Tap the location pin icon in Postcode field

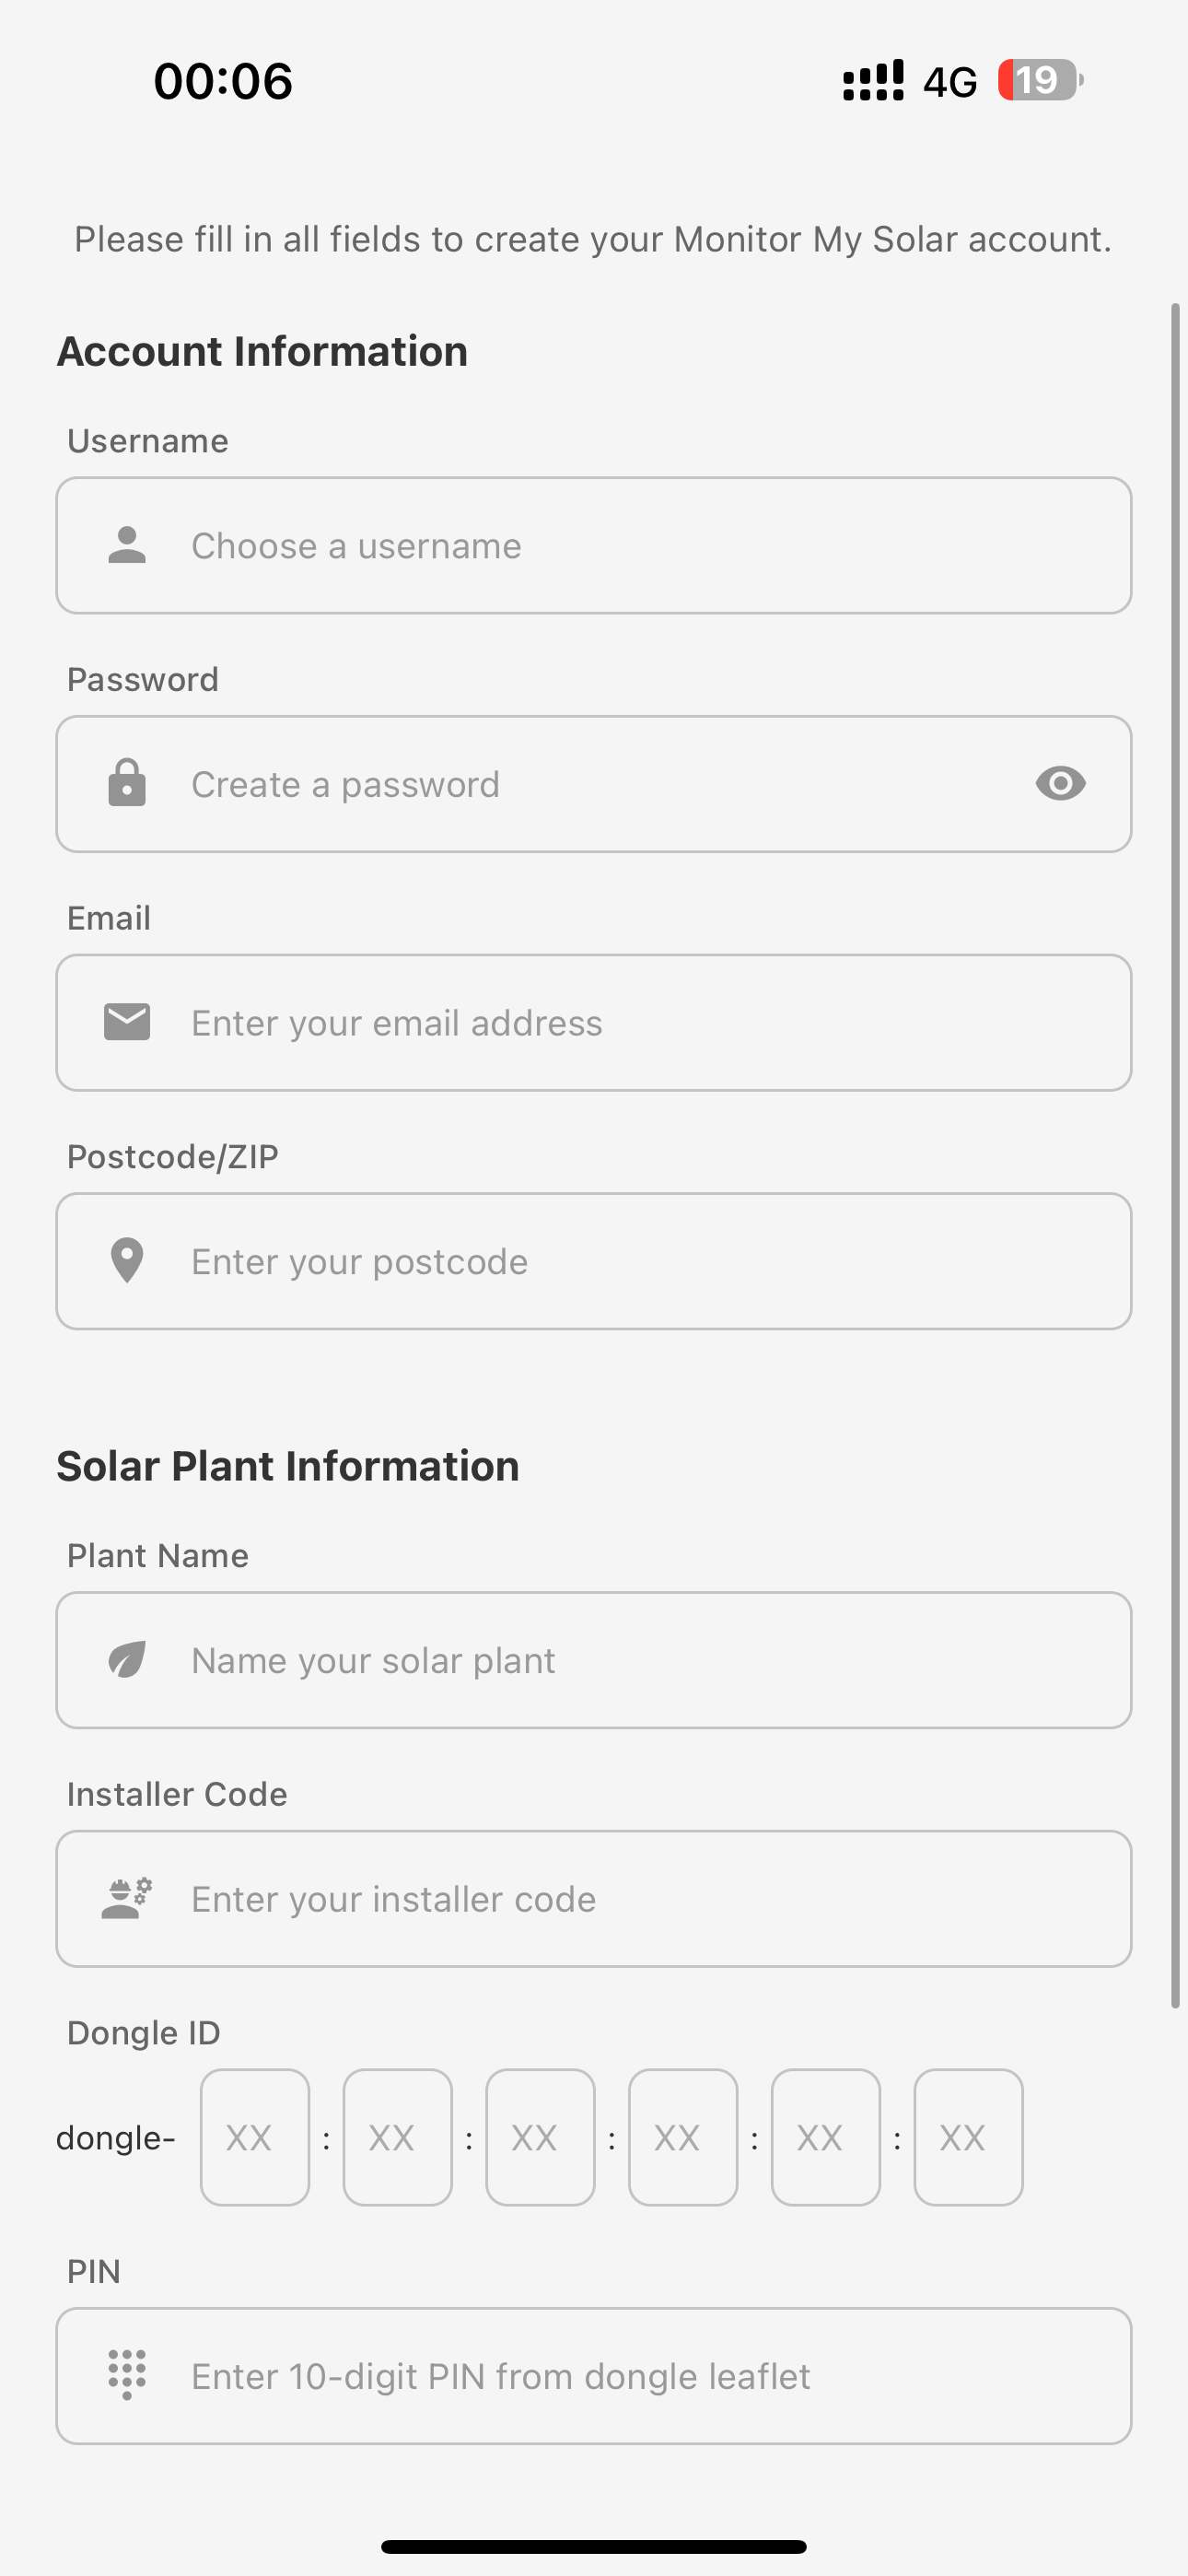click(x=127, y=1260)
